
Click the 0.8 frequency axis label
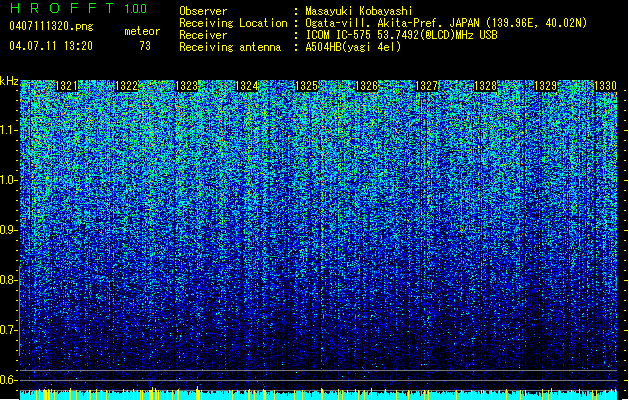point(9,280)
